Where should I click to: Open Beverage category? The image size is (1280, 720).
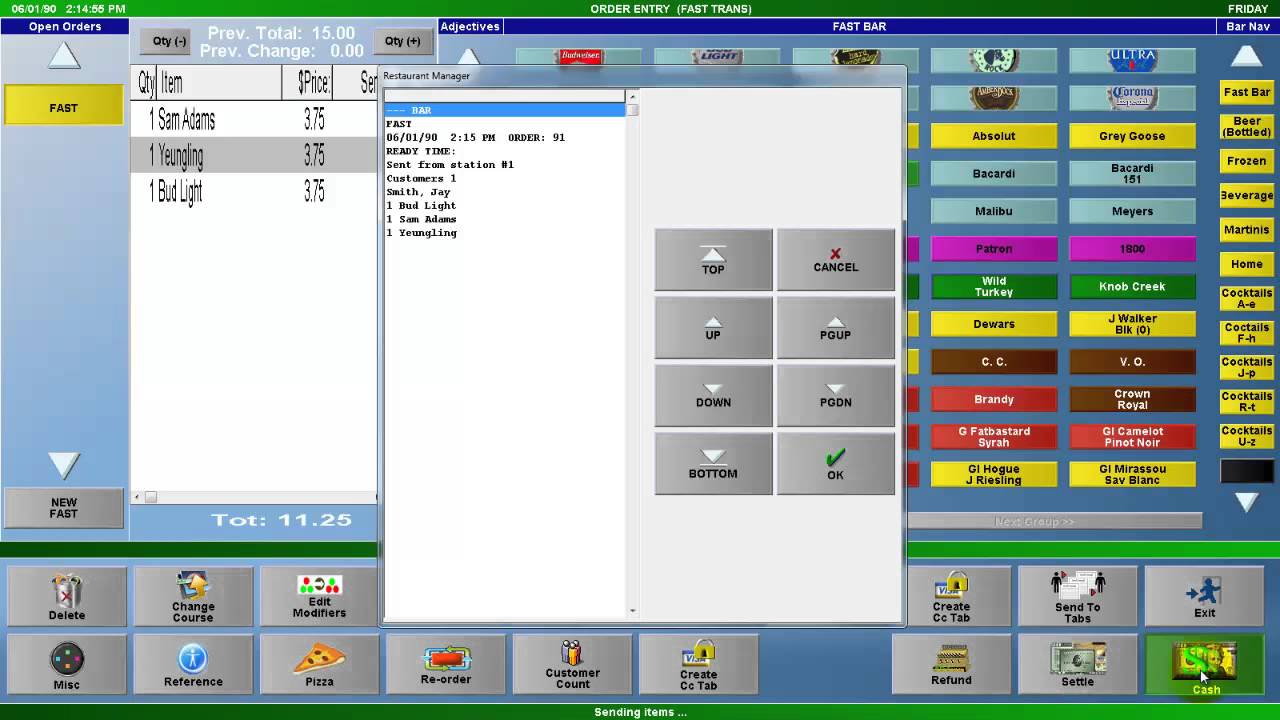[1247, 195]
